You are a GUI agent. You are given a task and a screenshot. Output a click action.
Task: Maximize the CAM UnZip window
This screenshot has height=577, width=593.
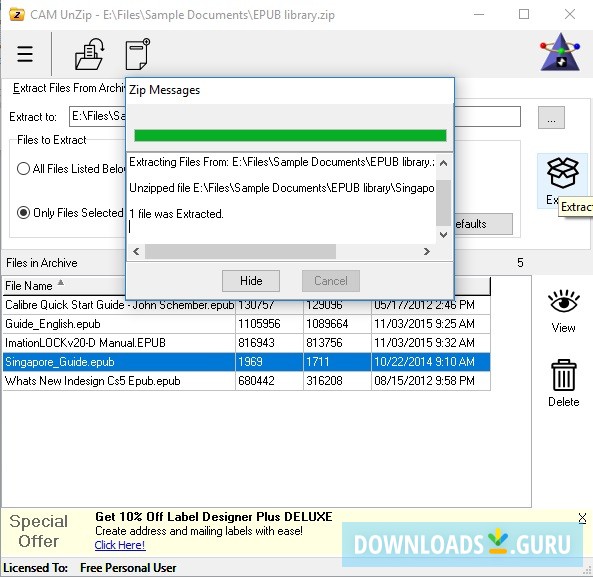pyautogui.click(x=524, y=15)
